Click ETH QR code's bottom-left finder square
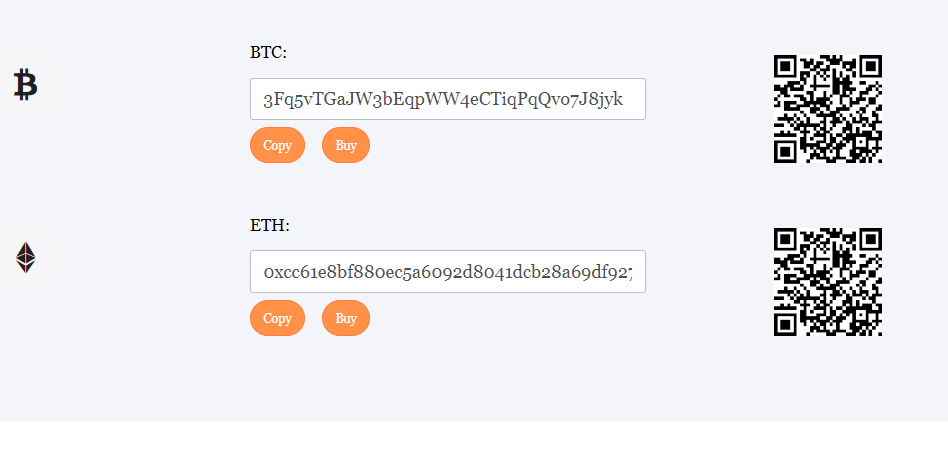 point(785,325)
